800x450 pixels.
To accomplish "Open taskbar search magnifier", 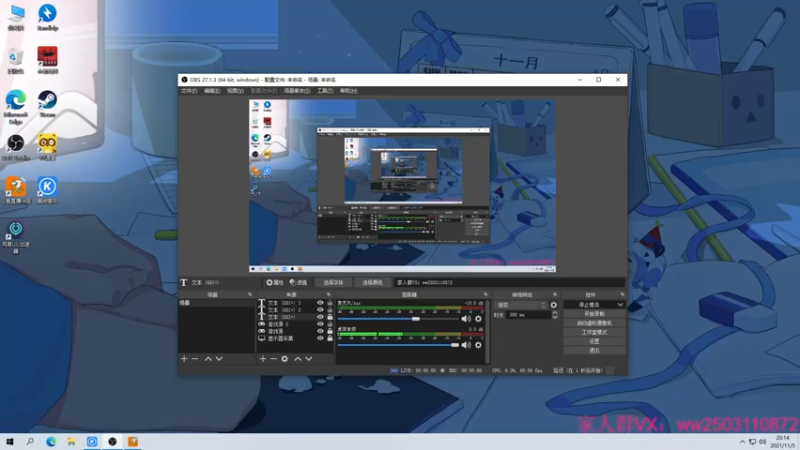I will coord(30,441).
